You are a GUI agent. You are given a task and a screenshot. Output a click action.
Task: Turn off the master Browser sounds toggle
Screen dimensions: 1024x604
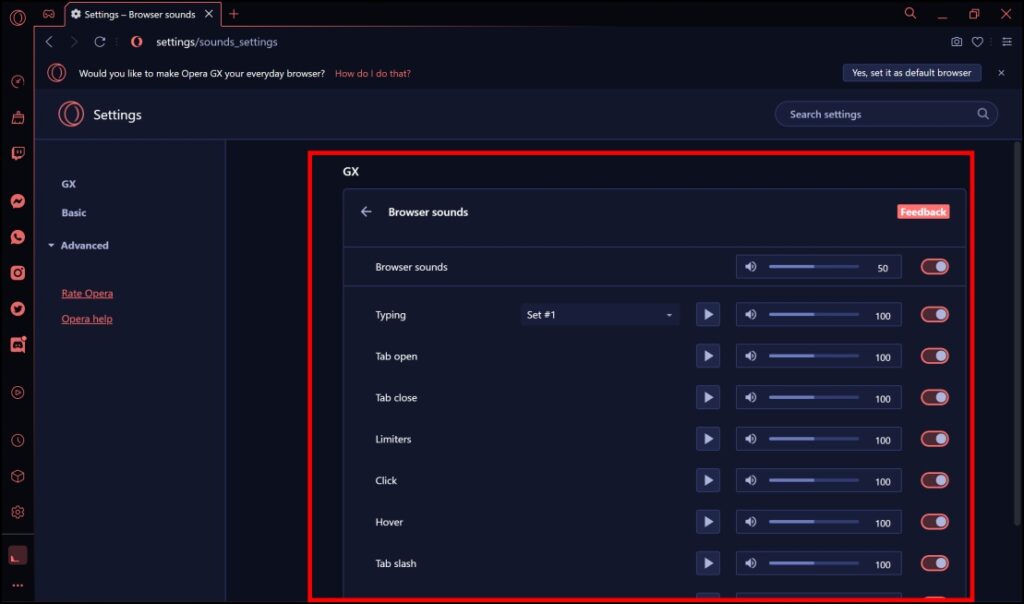tap(935, 267)
